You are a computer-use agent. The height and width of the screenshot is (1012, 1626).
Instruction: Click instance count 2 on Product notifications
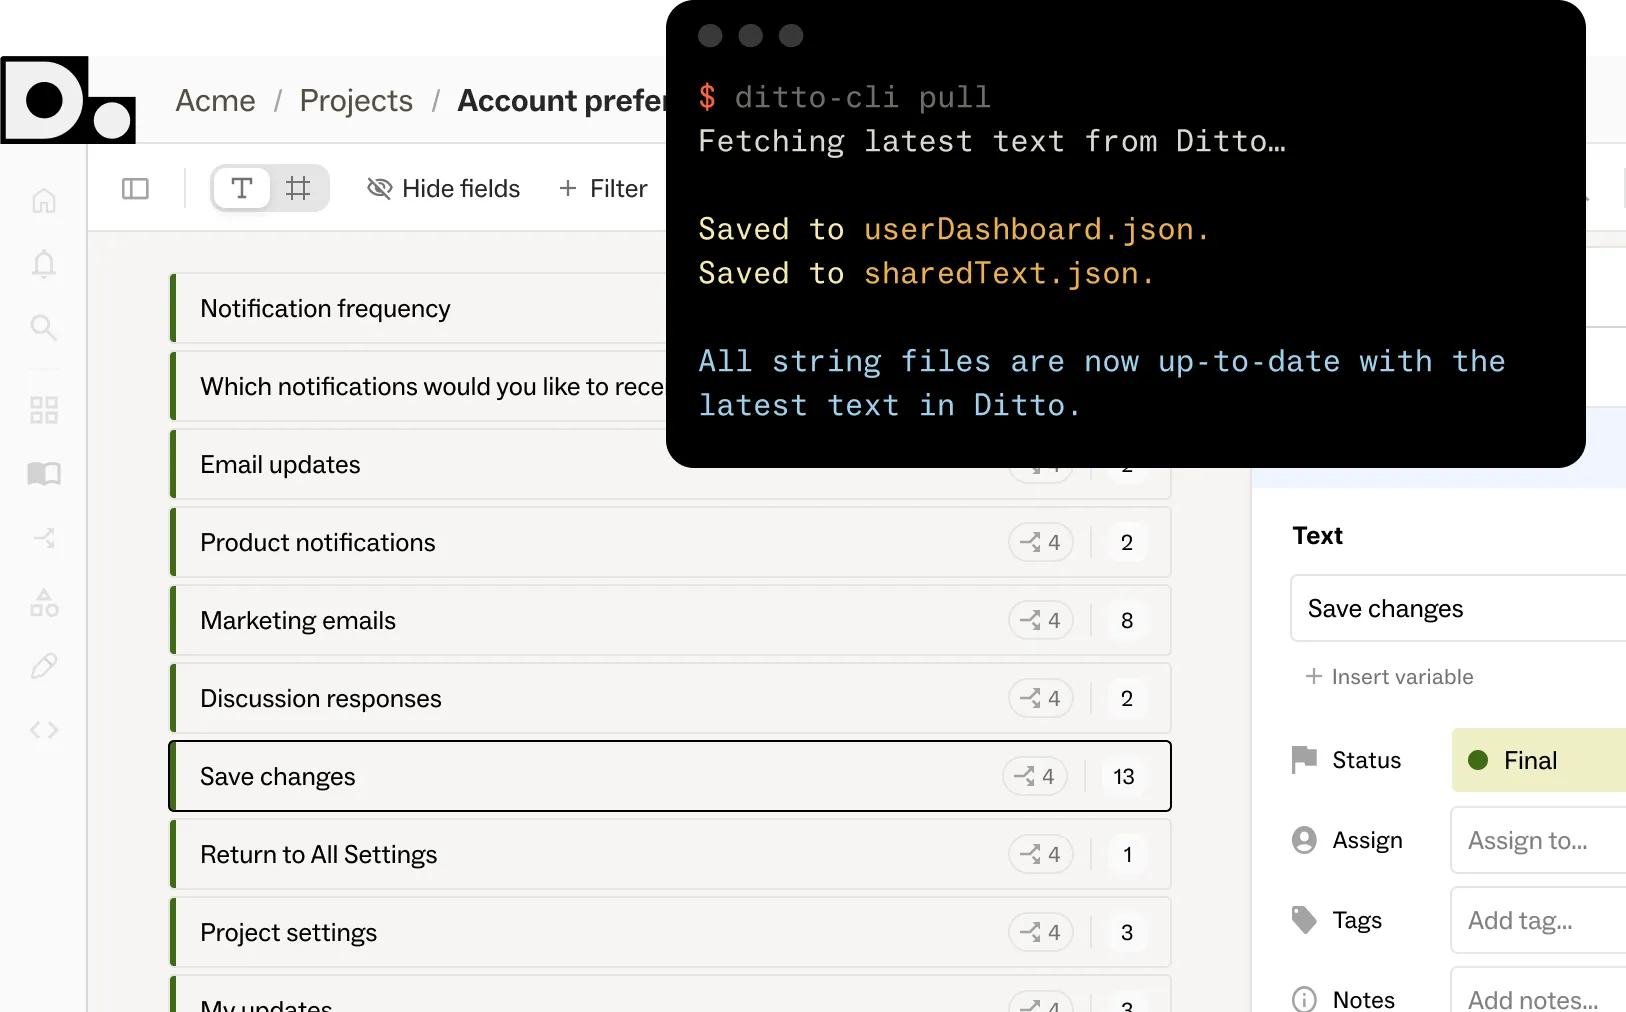pos(1127,542)
